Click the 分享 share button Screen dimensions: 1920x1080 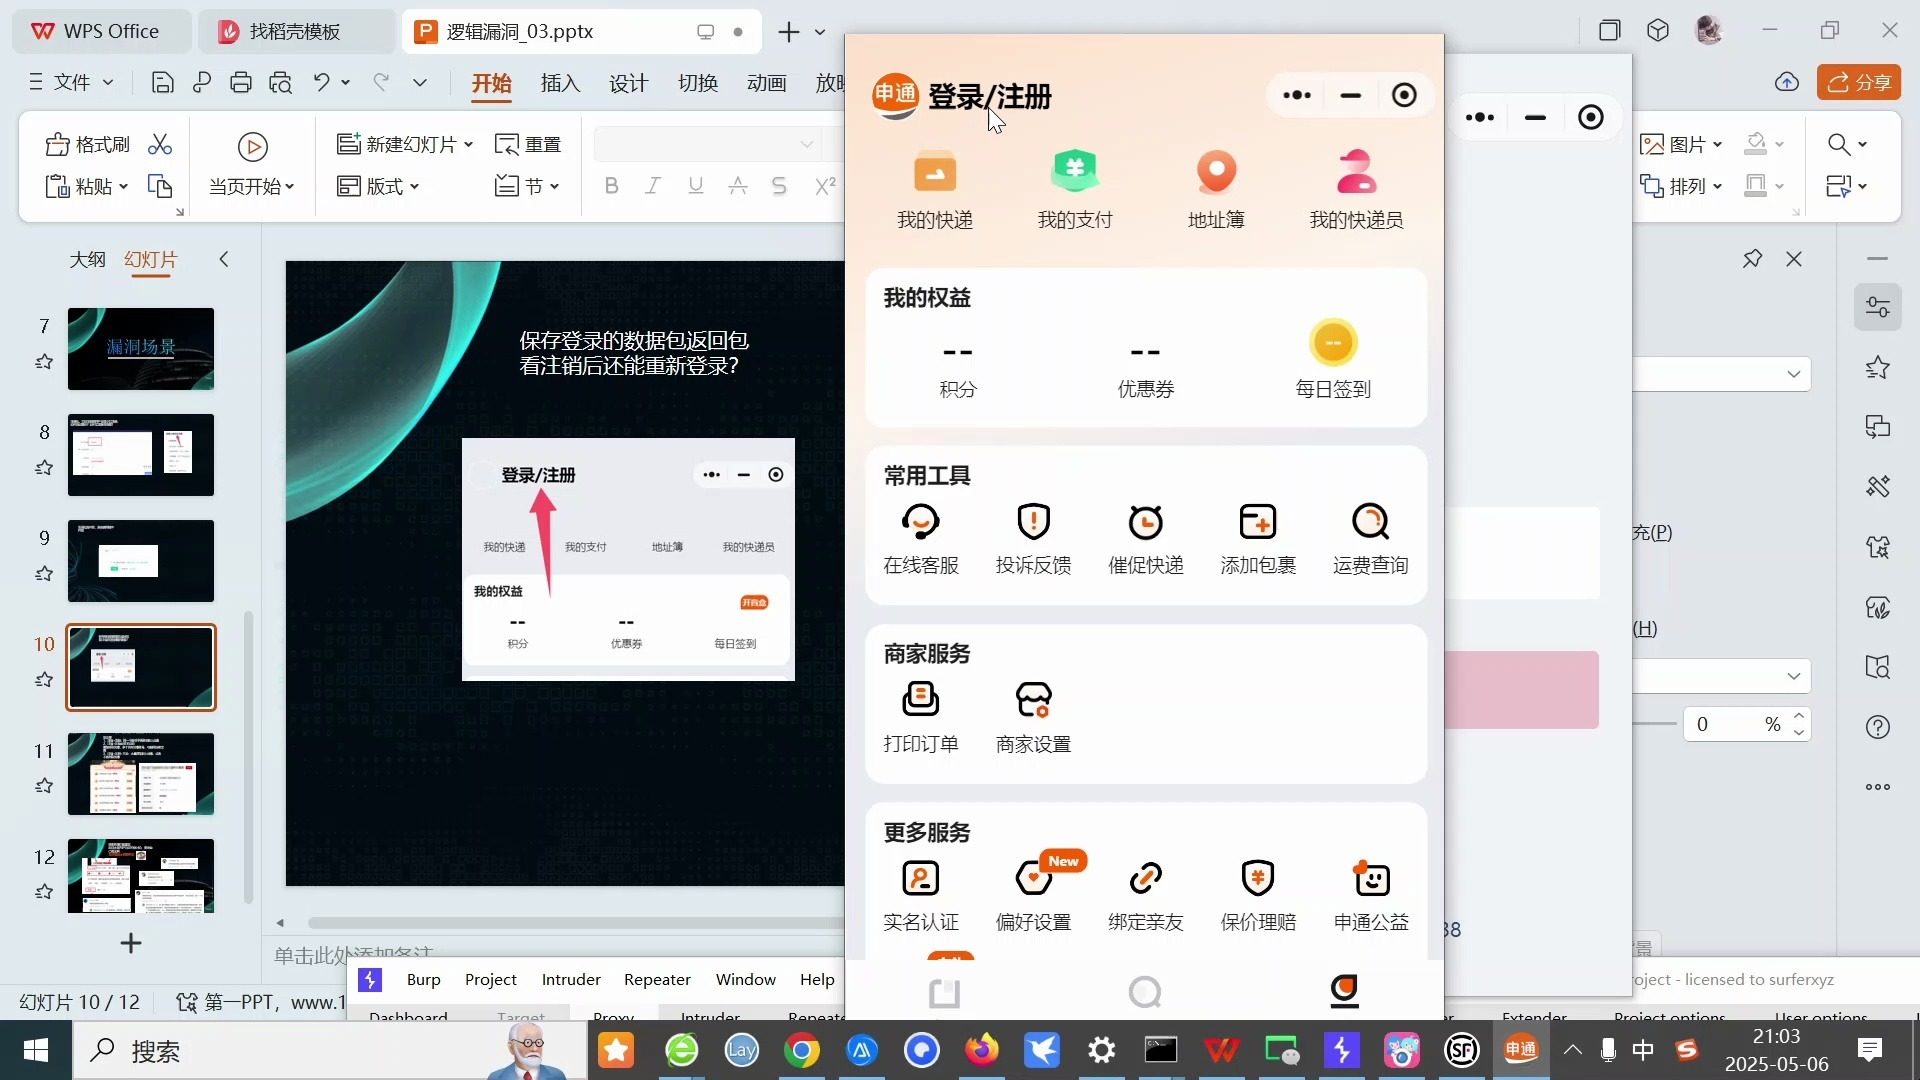click(1859, 82)
